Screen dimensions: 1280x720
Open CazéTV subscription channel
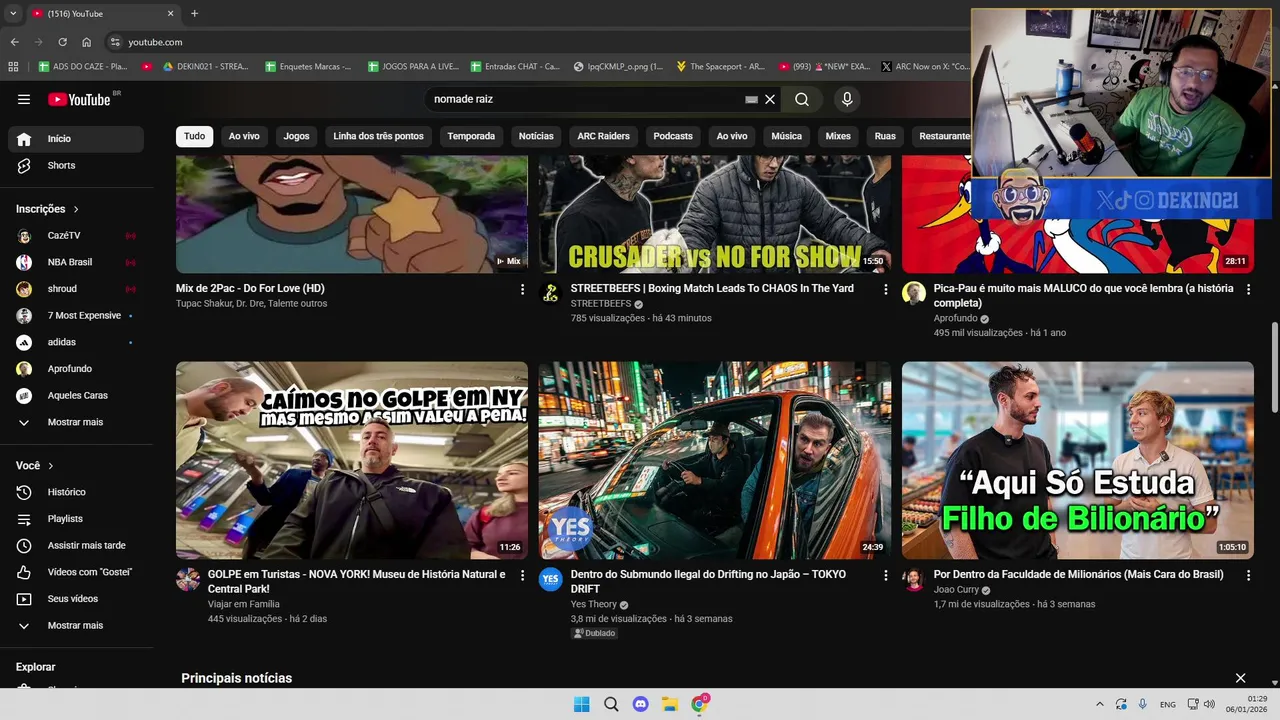tap(76, 235)
